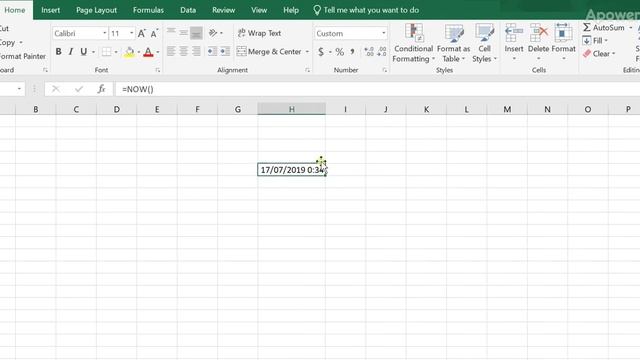Open the Fill Color dropdown arrow

pyautogui.click(x=139, y=52)
